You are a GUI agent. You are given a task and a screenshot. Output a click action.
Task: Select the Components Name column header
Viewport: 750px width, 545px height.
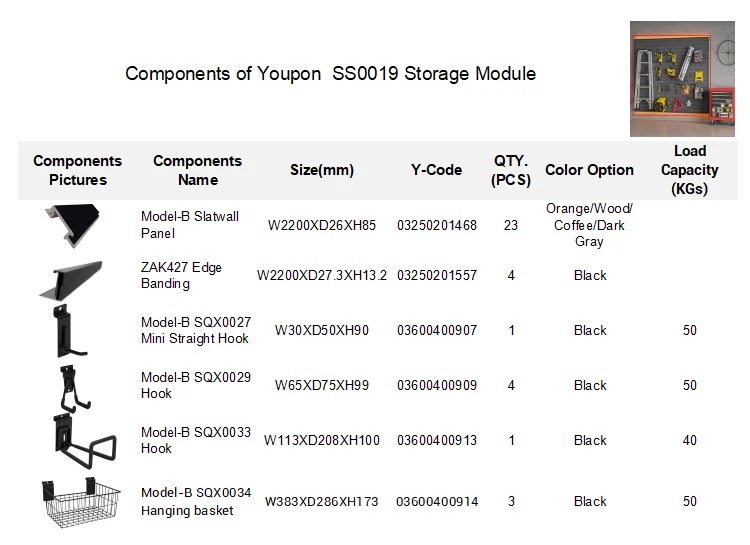point(197,170)
